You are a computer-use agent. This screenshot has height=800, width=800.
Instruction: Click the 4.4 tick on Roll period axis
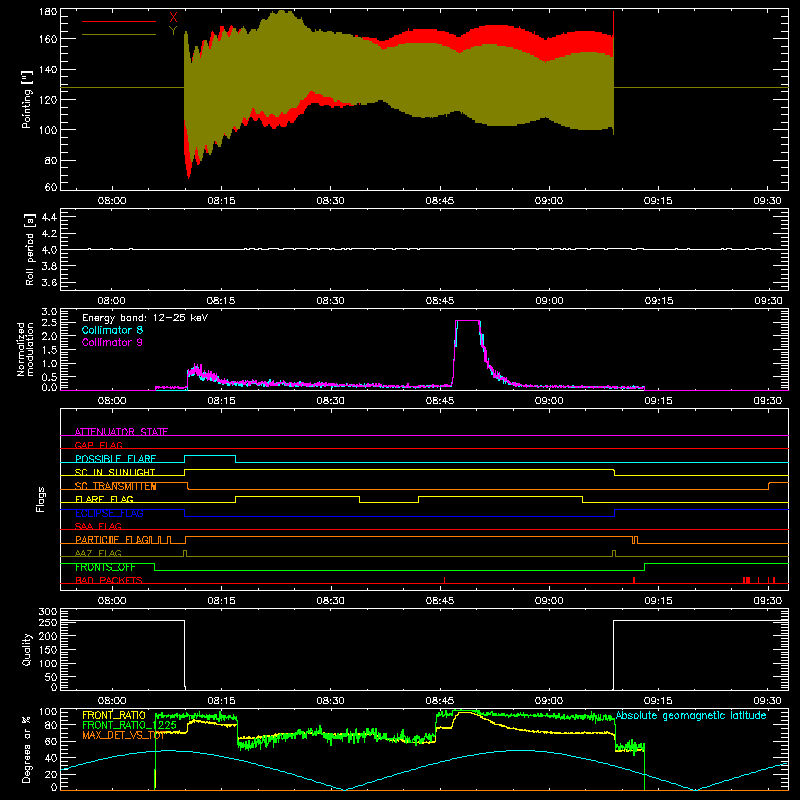coord(49,217)
